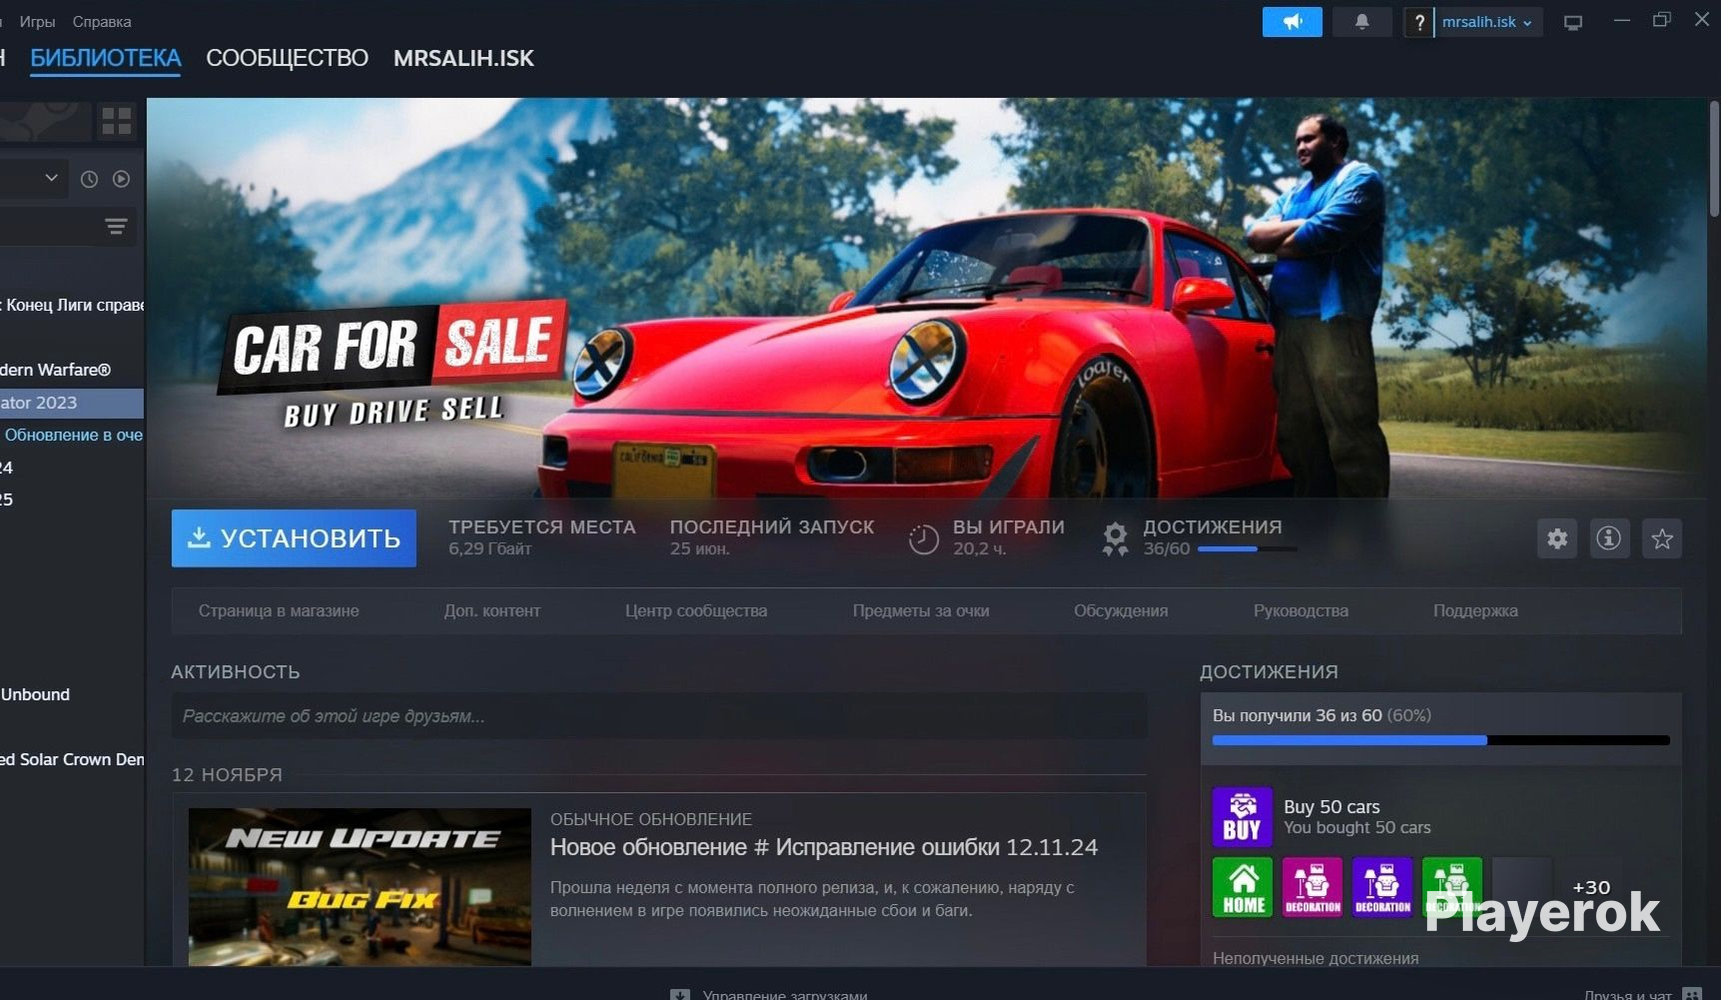
Task: Click the activity text input field
Action: click(x=659, y=716)
